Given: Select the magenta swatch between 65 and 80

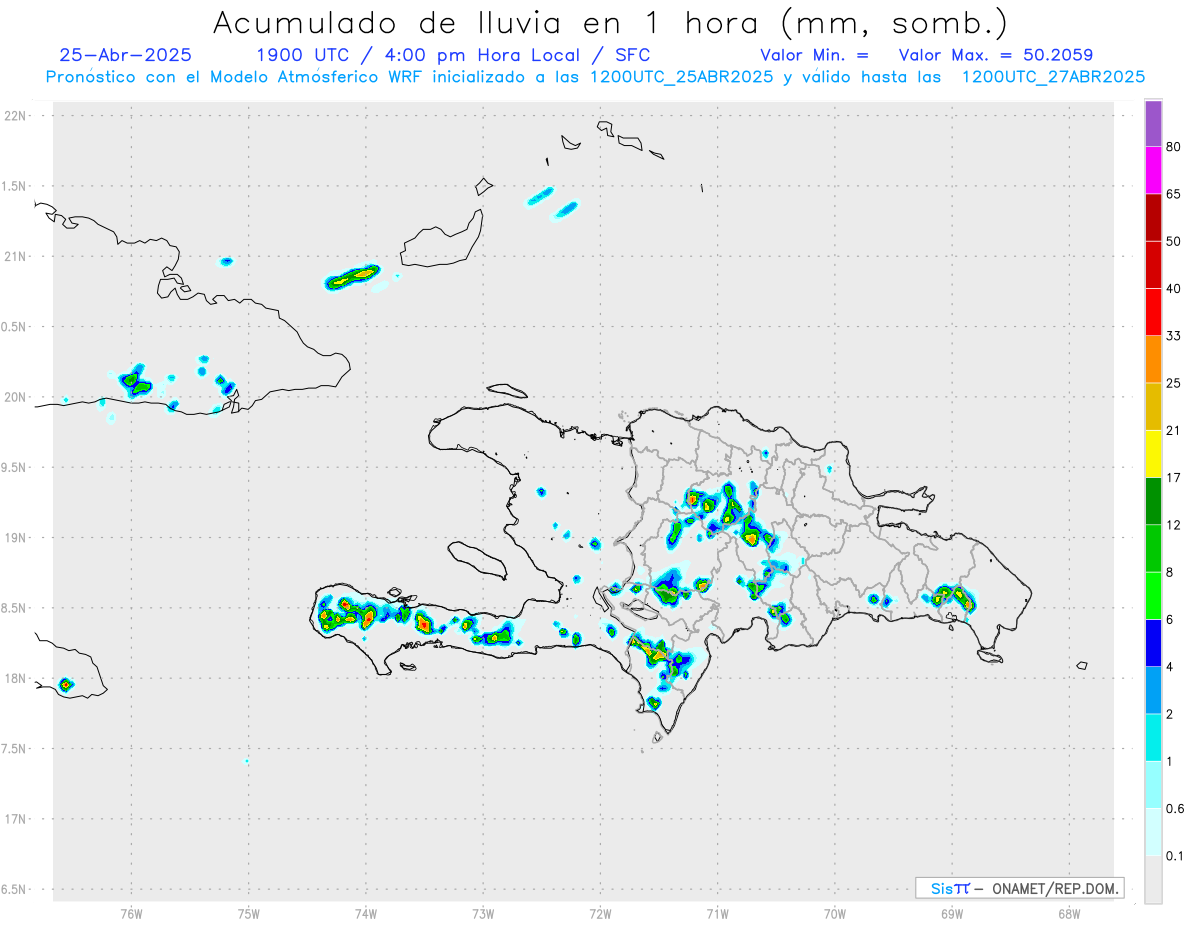Looking at the screenshot, I should 1153,170.
